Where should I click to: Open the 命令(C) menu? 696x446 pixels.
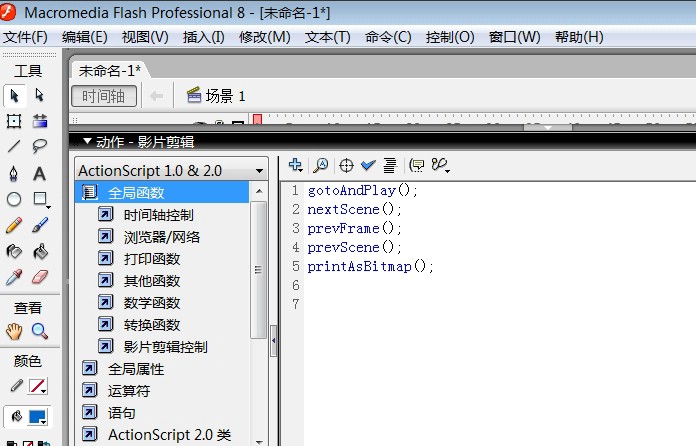(x=388, y=37)
